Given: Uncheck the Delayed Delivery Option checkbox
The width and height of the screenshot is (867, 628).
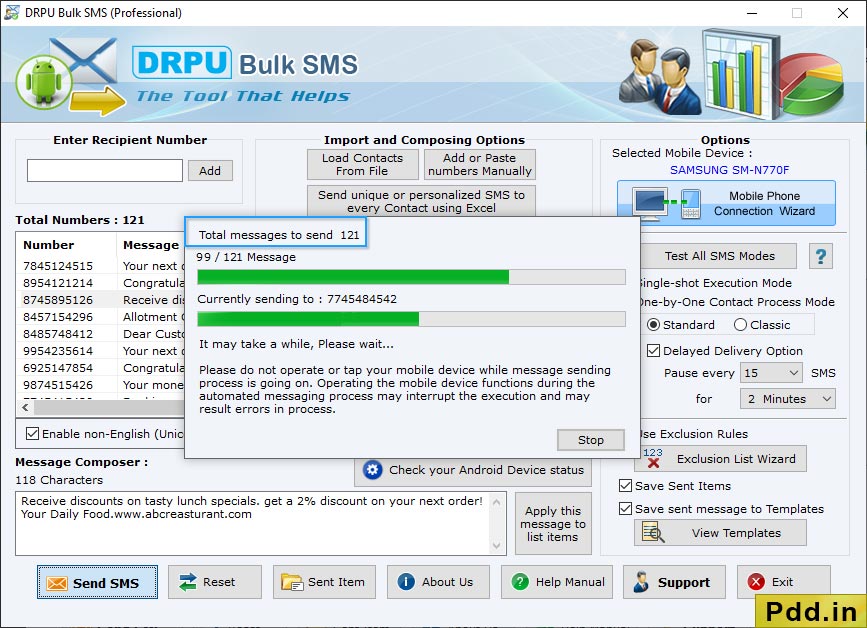Looking at the screenshot, I should (653, 350).
